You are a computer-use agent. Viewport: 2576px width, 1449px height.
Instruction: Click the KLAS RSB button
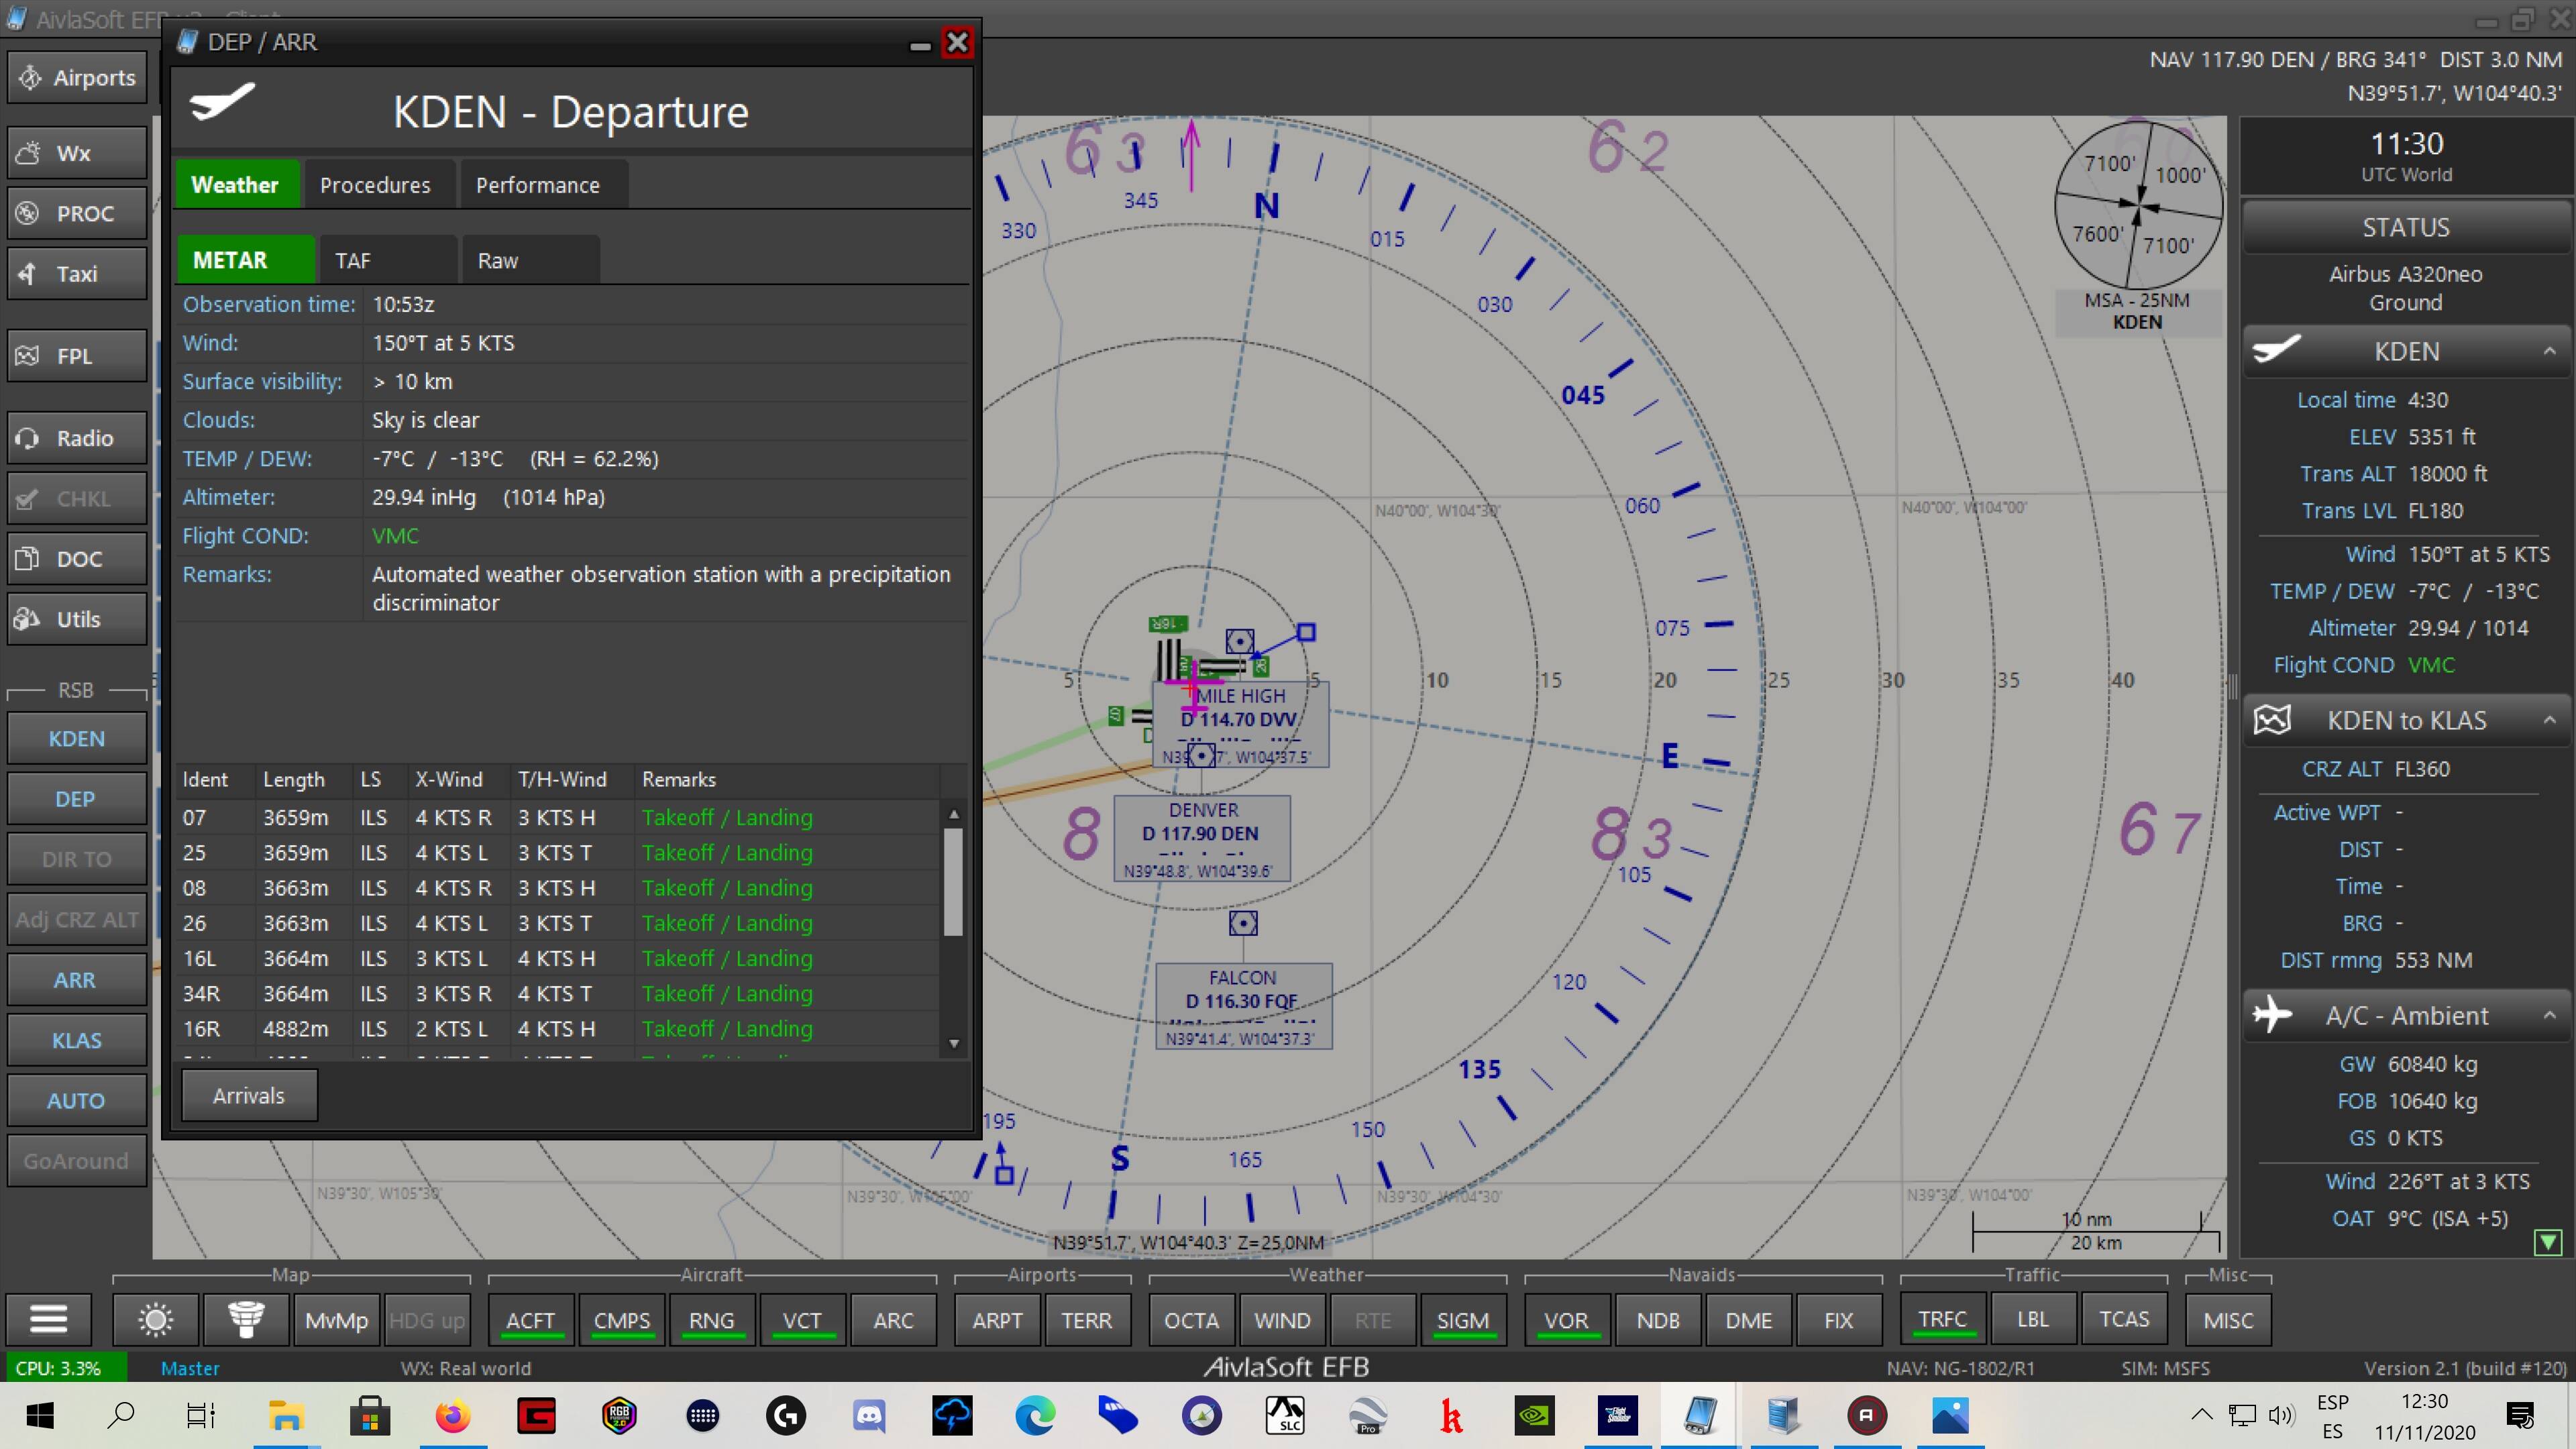pyautogui.click(x=77, y=1040)
